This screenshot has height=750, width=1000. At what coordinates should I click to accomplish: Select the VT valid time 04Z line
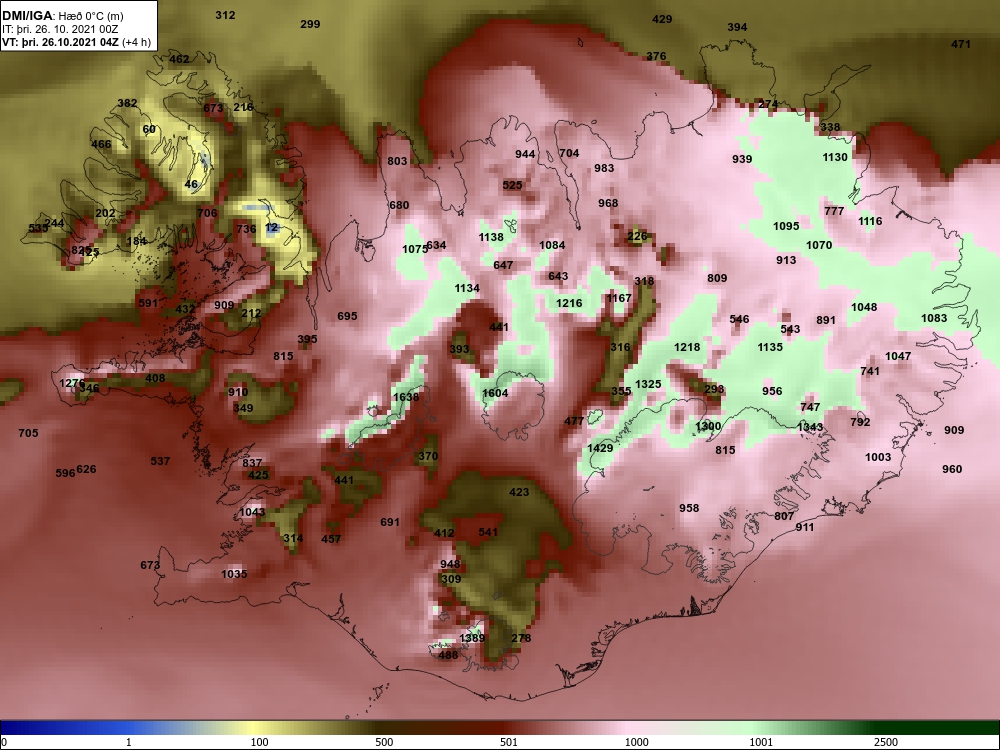point(77,42)
